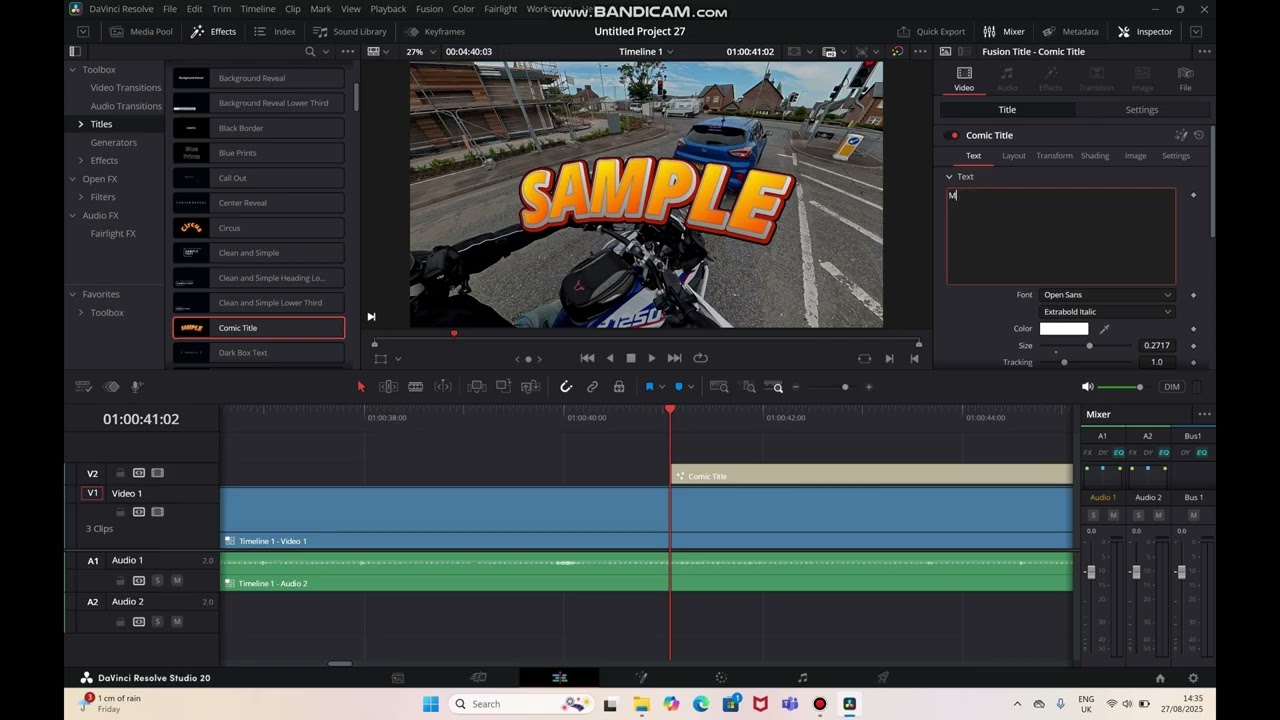Open the Transform tab in Inspector
The image size is (1280, 720).
[1054, 156]
